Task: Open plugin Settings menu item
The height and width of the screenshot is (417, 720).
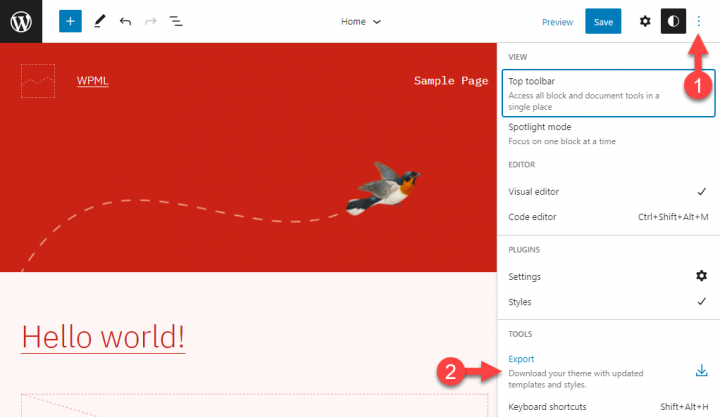Action: (608, 276)
